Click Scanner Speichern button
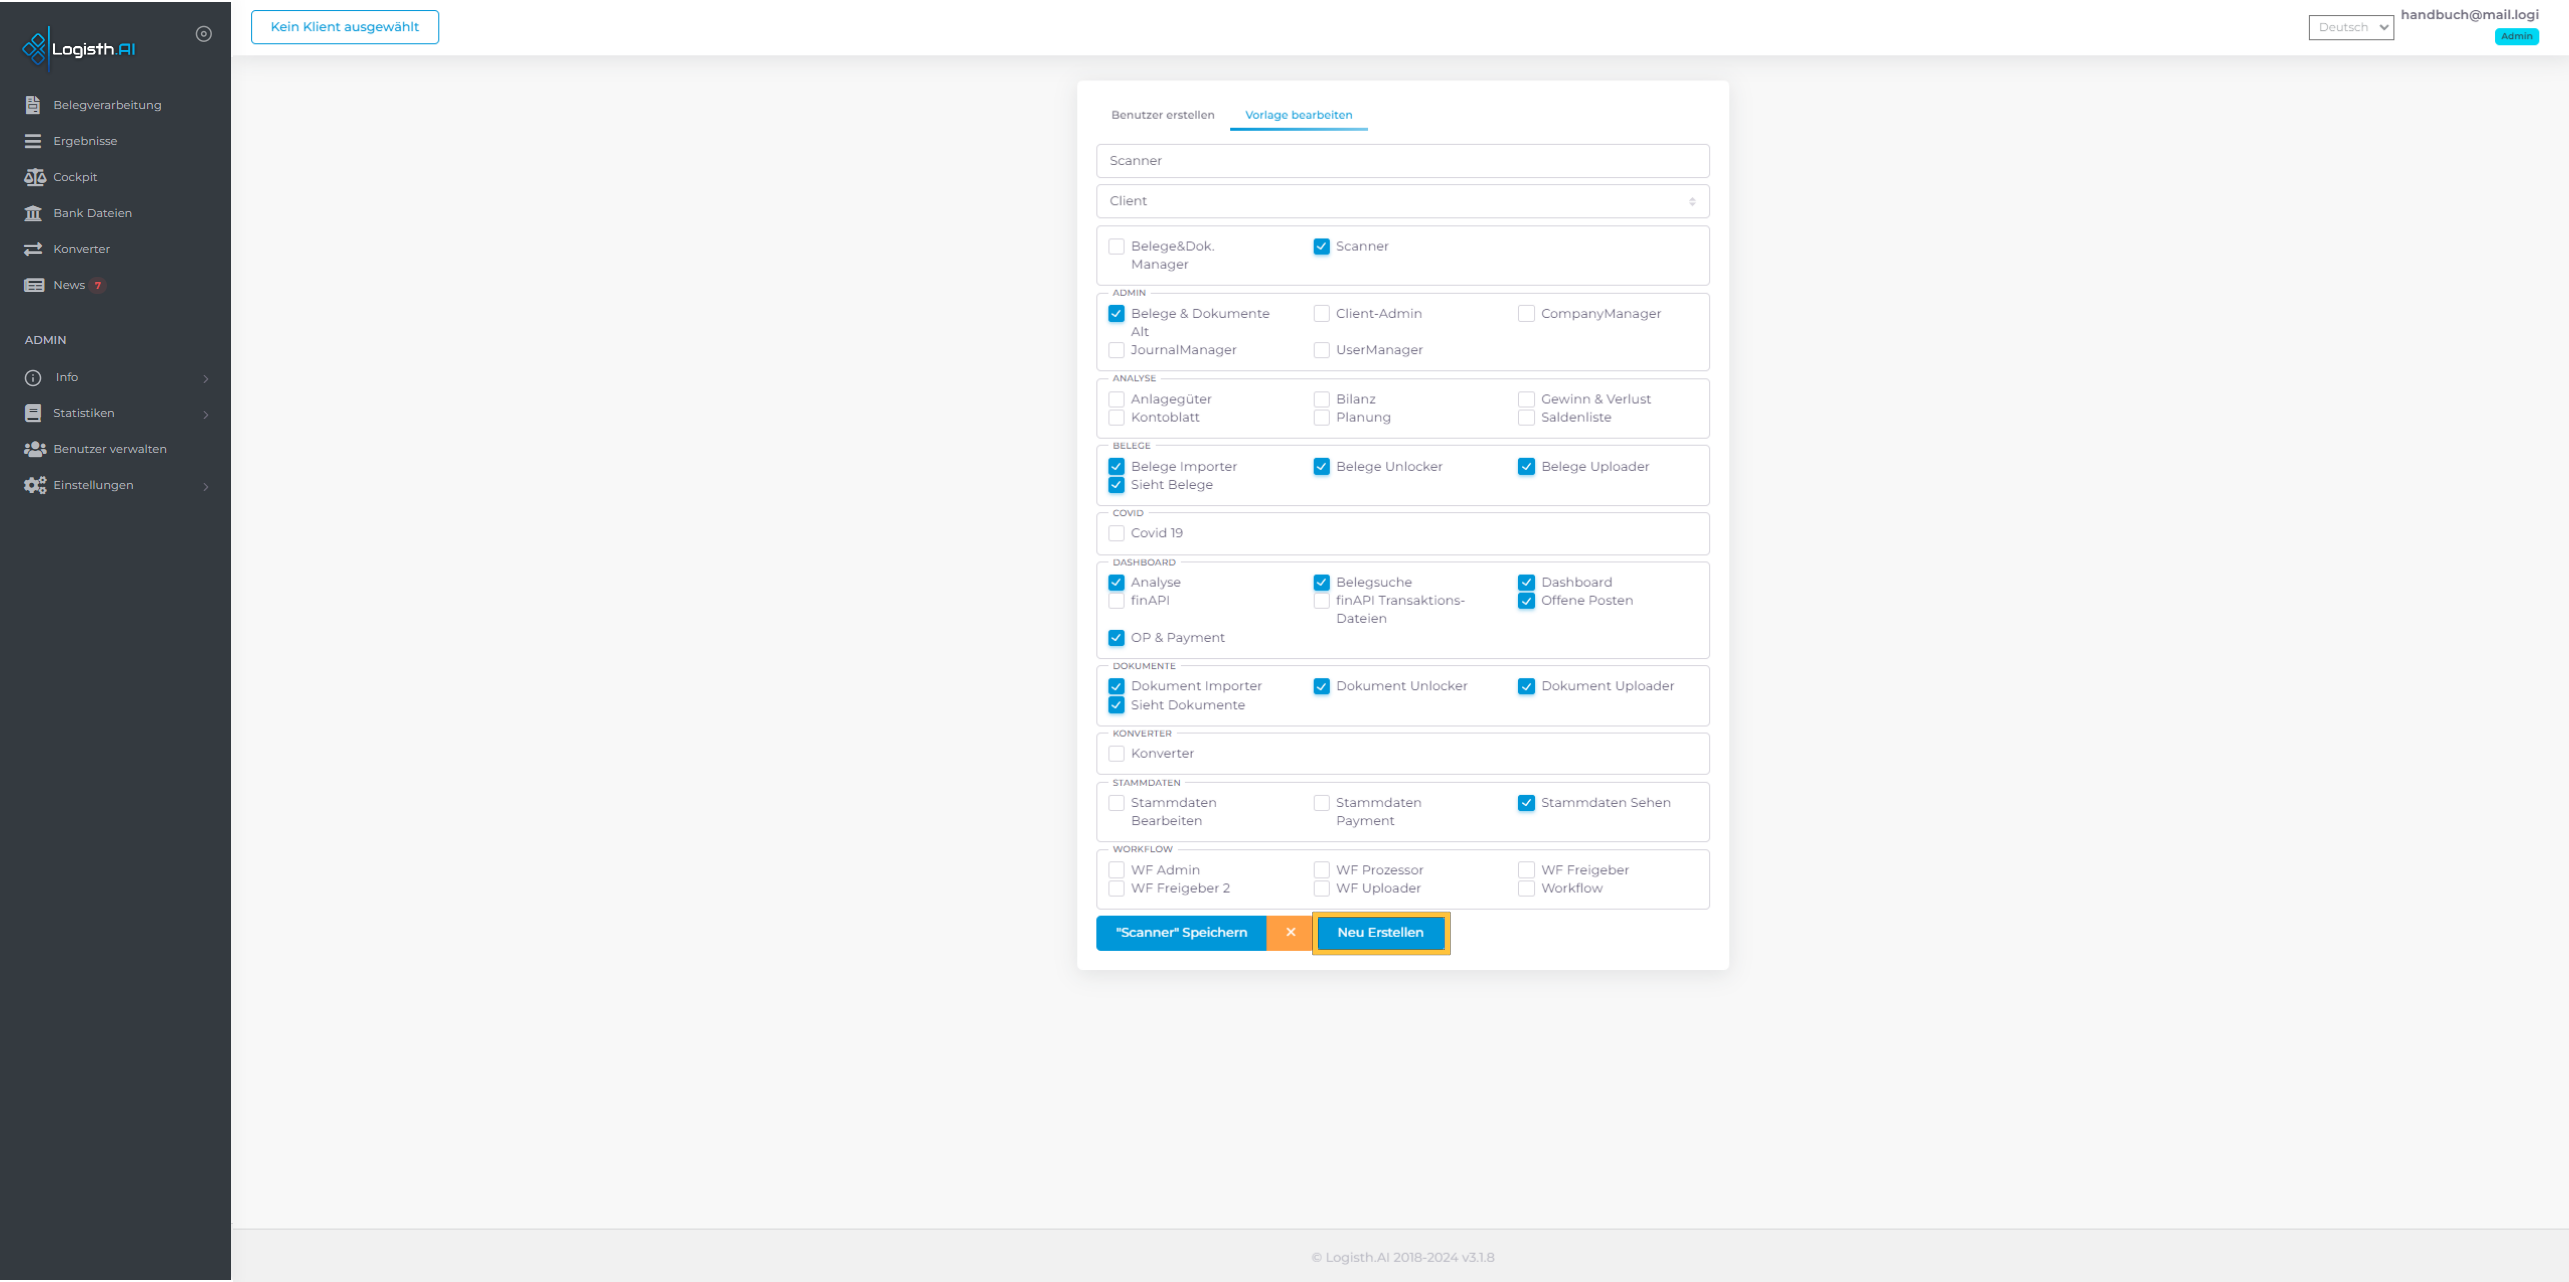This screenshot has height=1282, width=2569. click(1180, 933)
